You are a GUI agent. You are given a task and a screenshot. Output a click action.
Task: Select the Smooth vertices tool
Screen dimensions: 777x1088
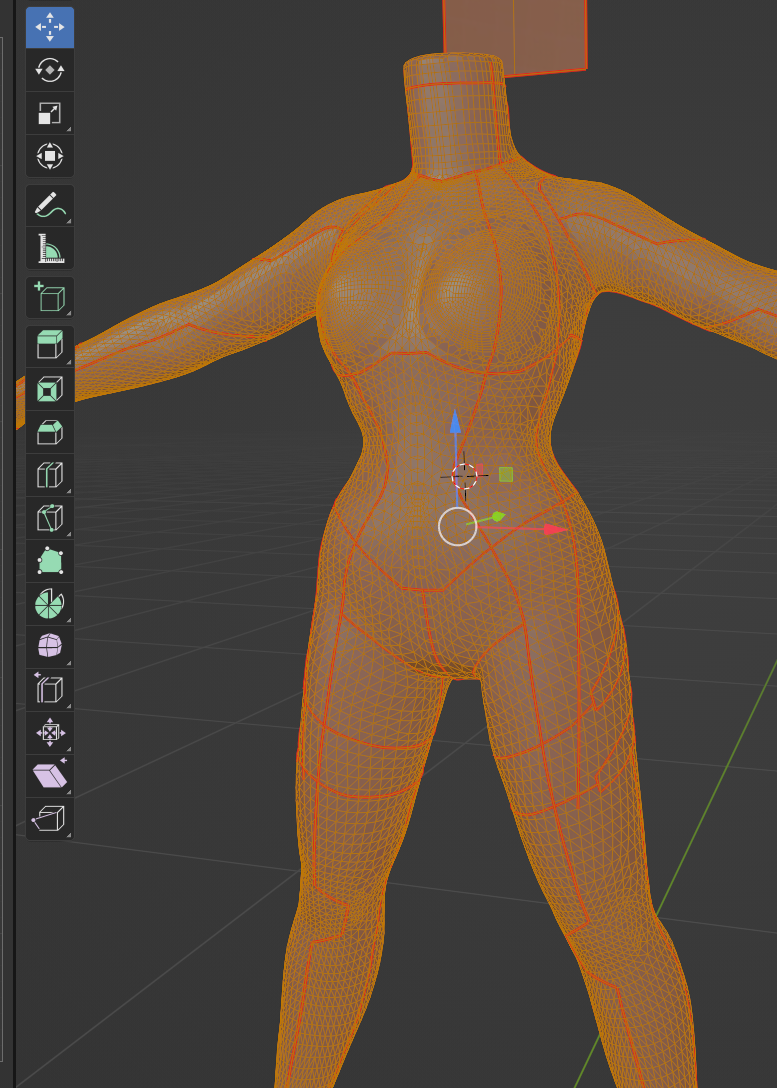click(50, 647)
